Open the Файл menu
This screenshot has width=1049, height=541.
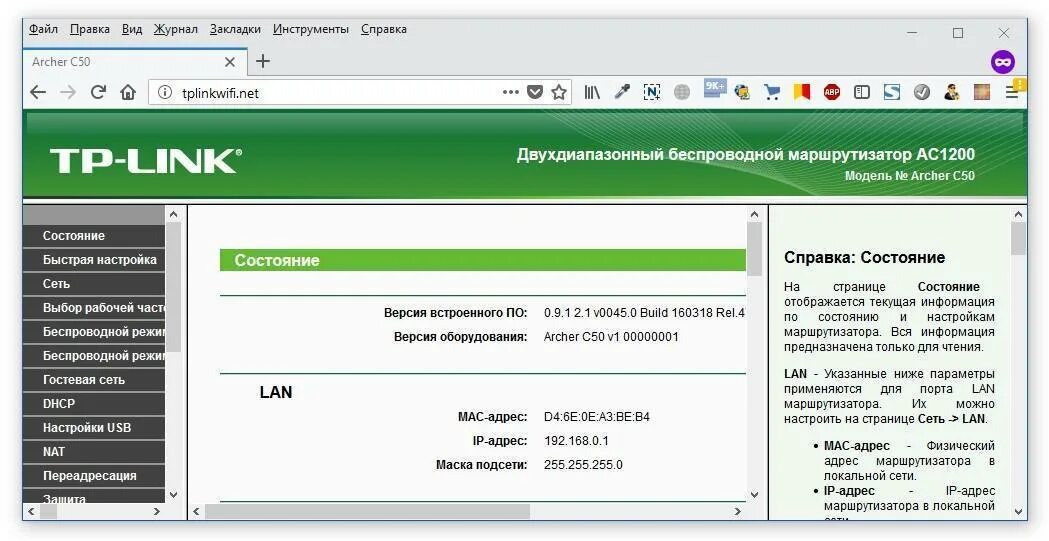(43, 29)
